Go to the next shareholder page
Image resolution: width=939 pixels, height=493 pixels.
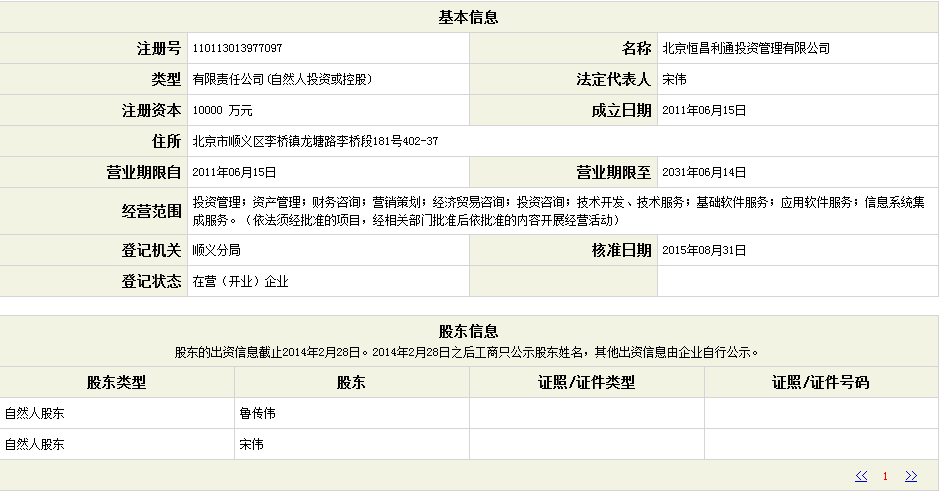pyautogui.click(x=911, y=476)
